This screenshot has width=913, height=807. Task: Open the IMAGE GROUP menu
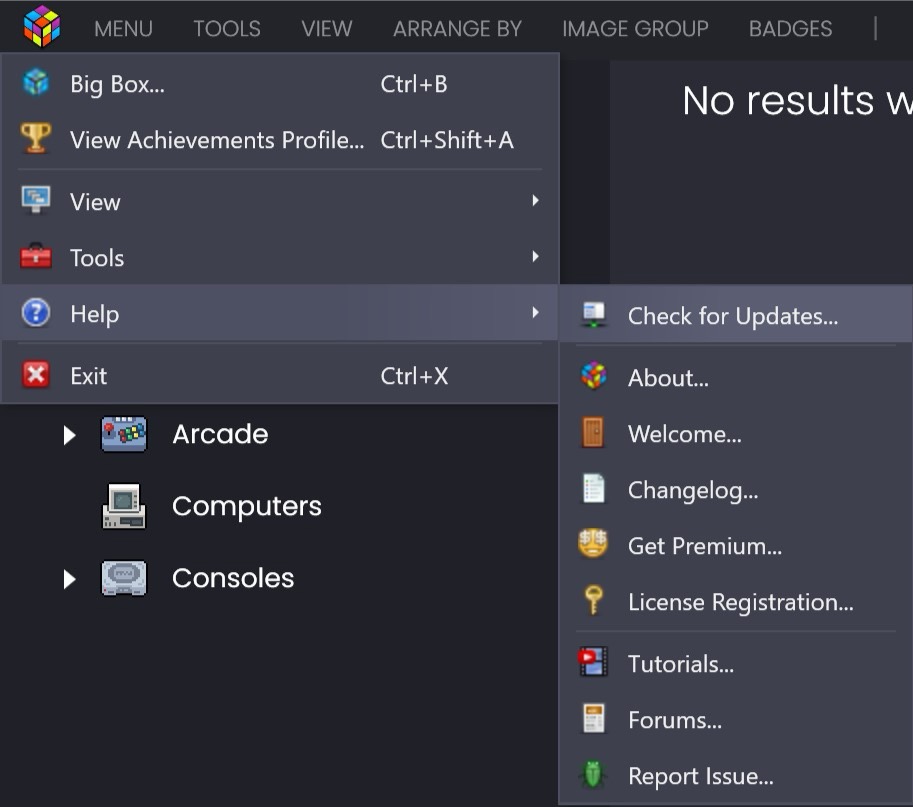point(635,29)
